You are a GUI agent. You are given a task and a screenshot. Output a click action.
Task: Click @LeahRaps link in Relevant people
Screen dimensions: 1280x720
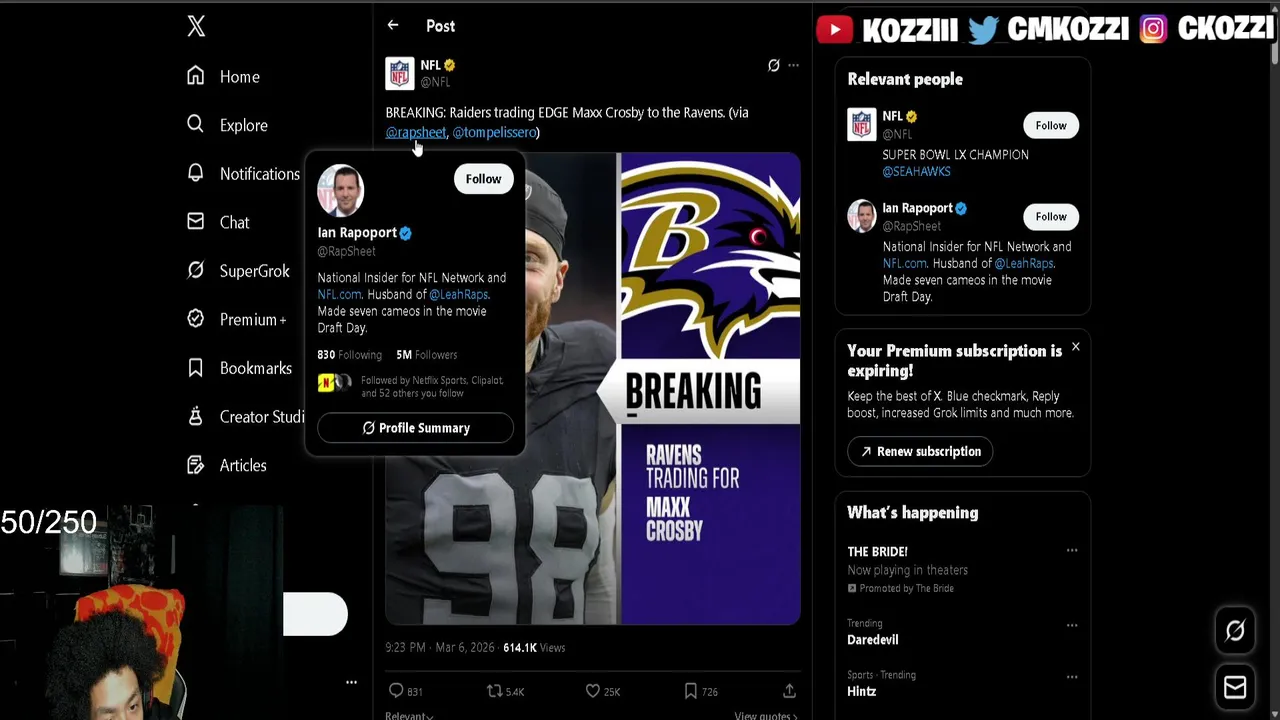pyautogui.click(x=1023, y=264)
